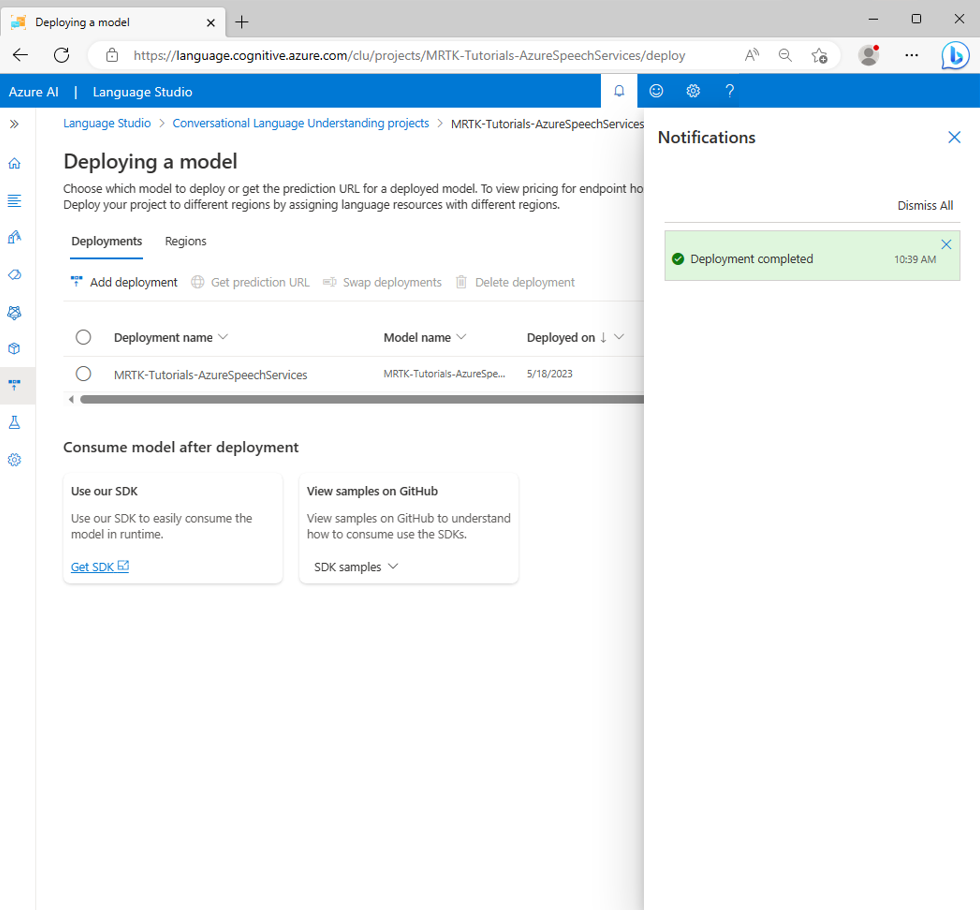Screen dimensions: 980x910
Task: Click Get prediction URL button
Action: [251, 282]
